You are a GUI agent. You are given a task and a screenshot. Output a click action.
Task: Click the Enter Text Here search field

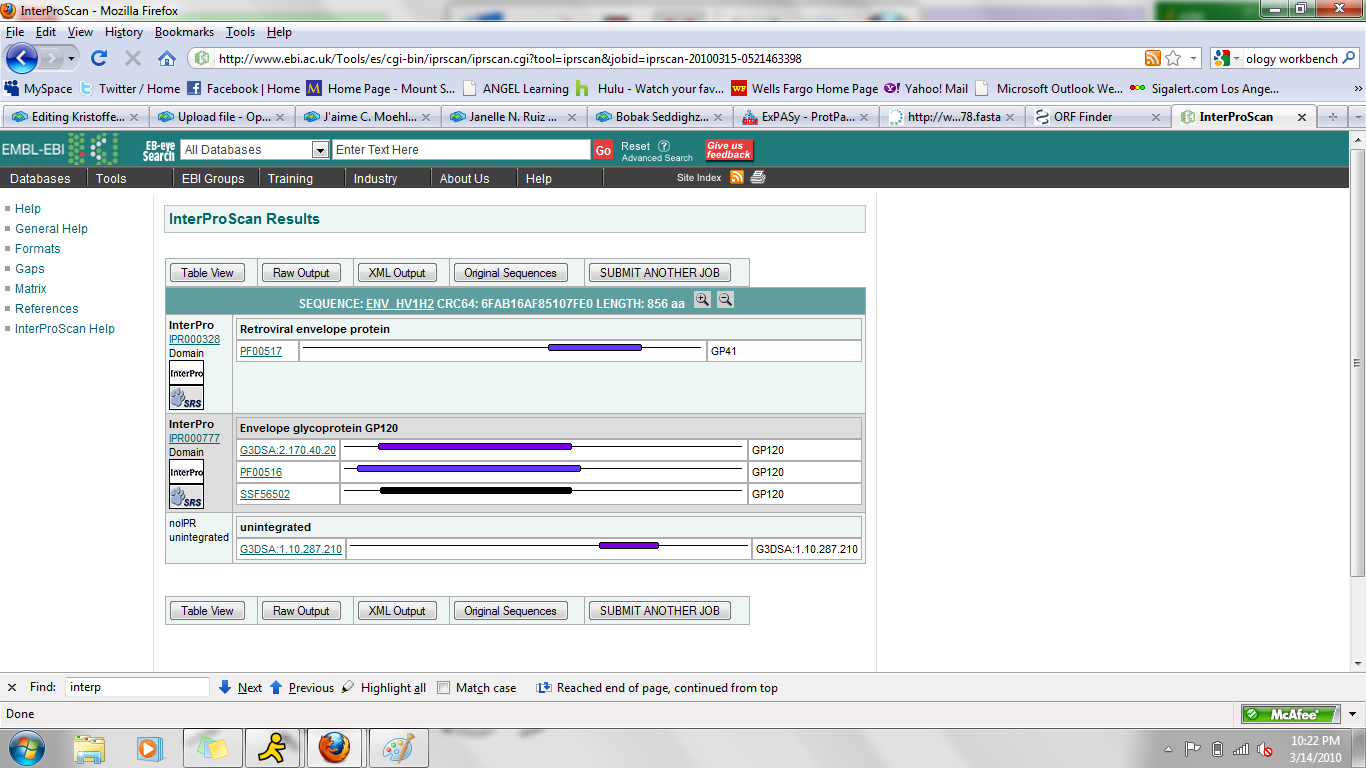(461, 150)
